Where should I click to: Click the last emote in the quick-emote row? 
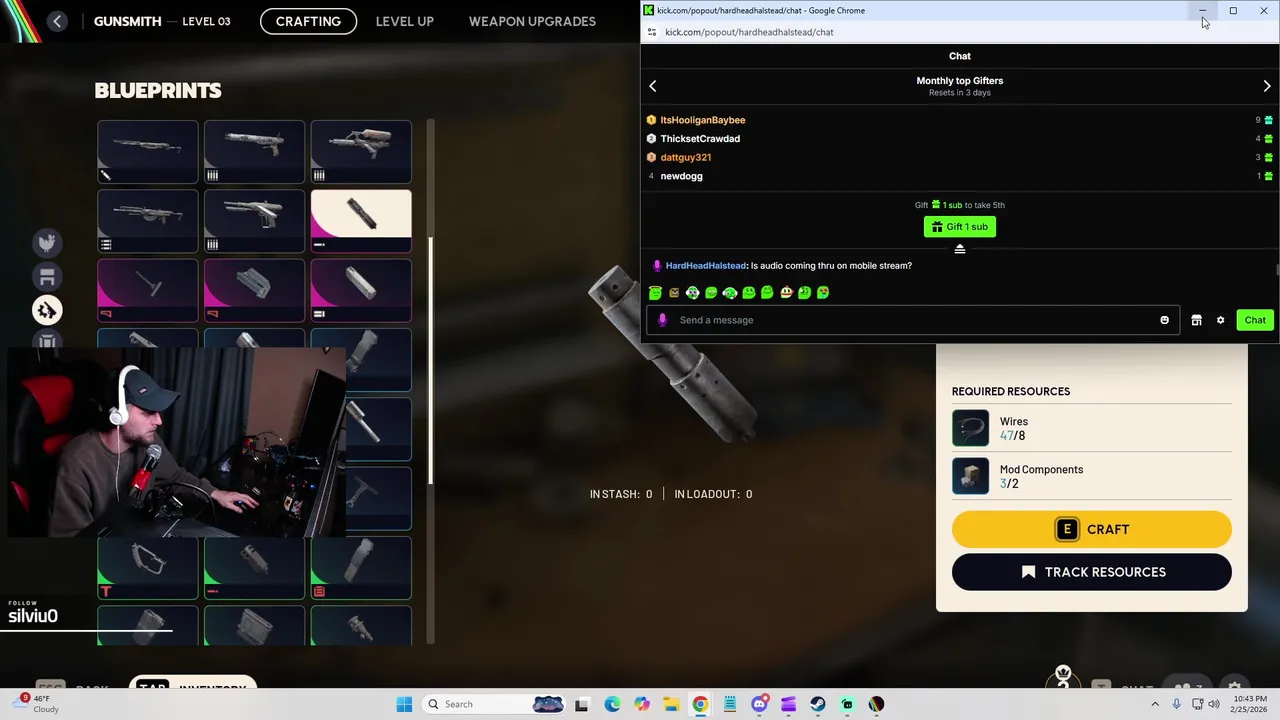(x=823, y=293)
